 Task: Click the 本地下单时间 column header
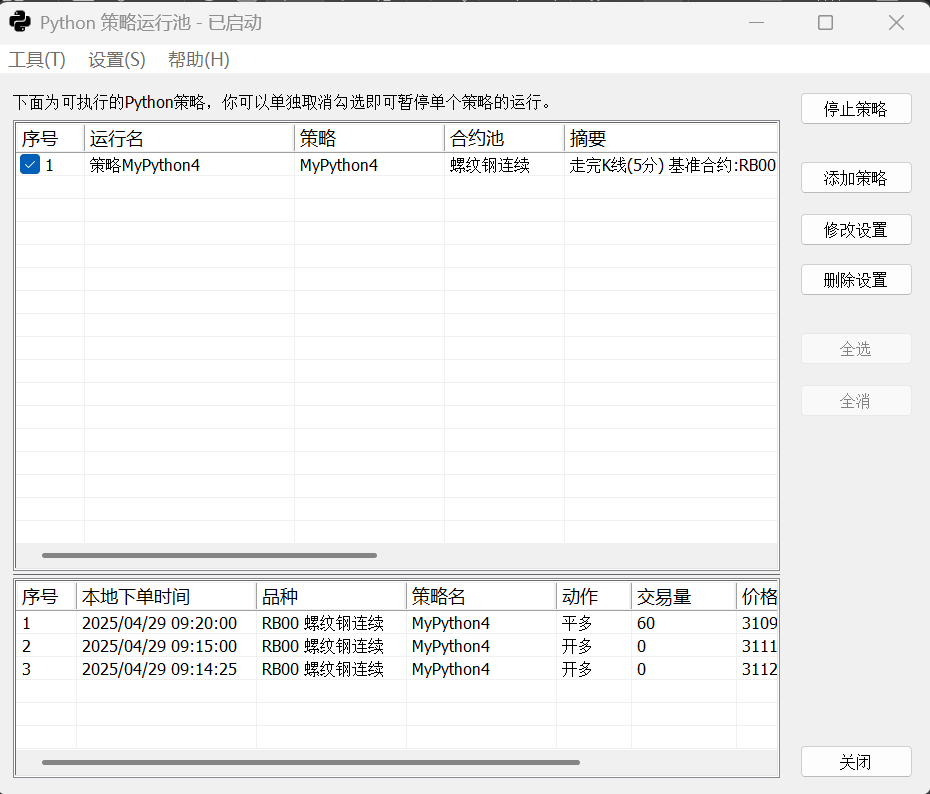(165, 597)
